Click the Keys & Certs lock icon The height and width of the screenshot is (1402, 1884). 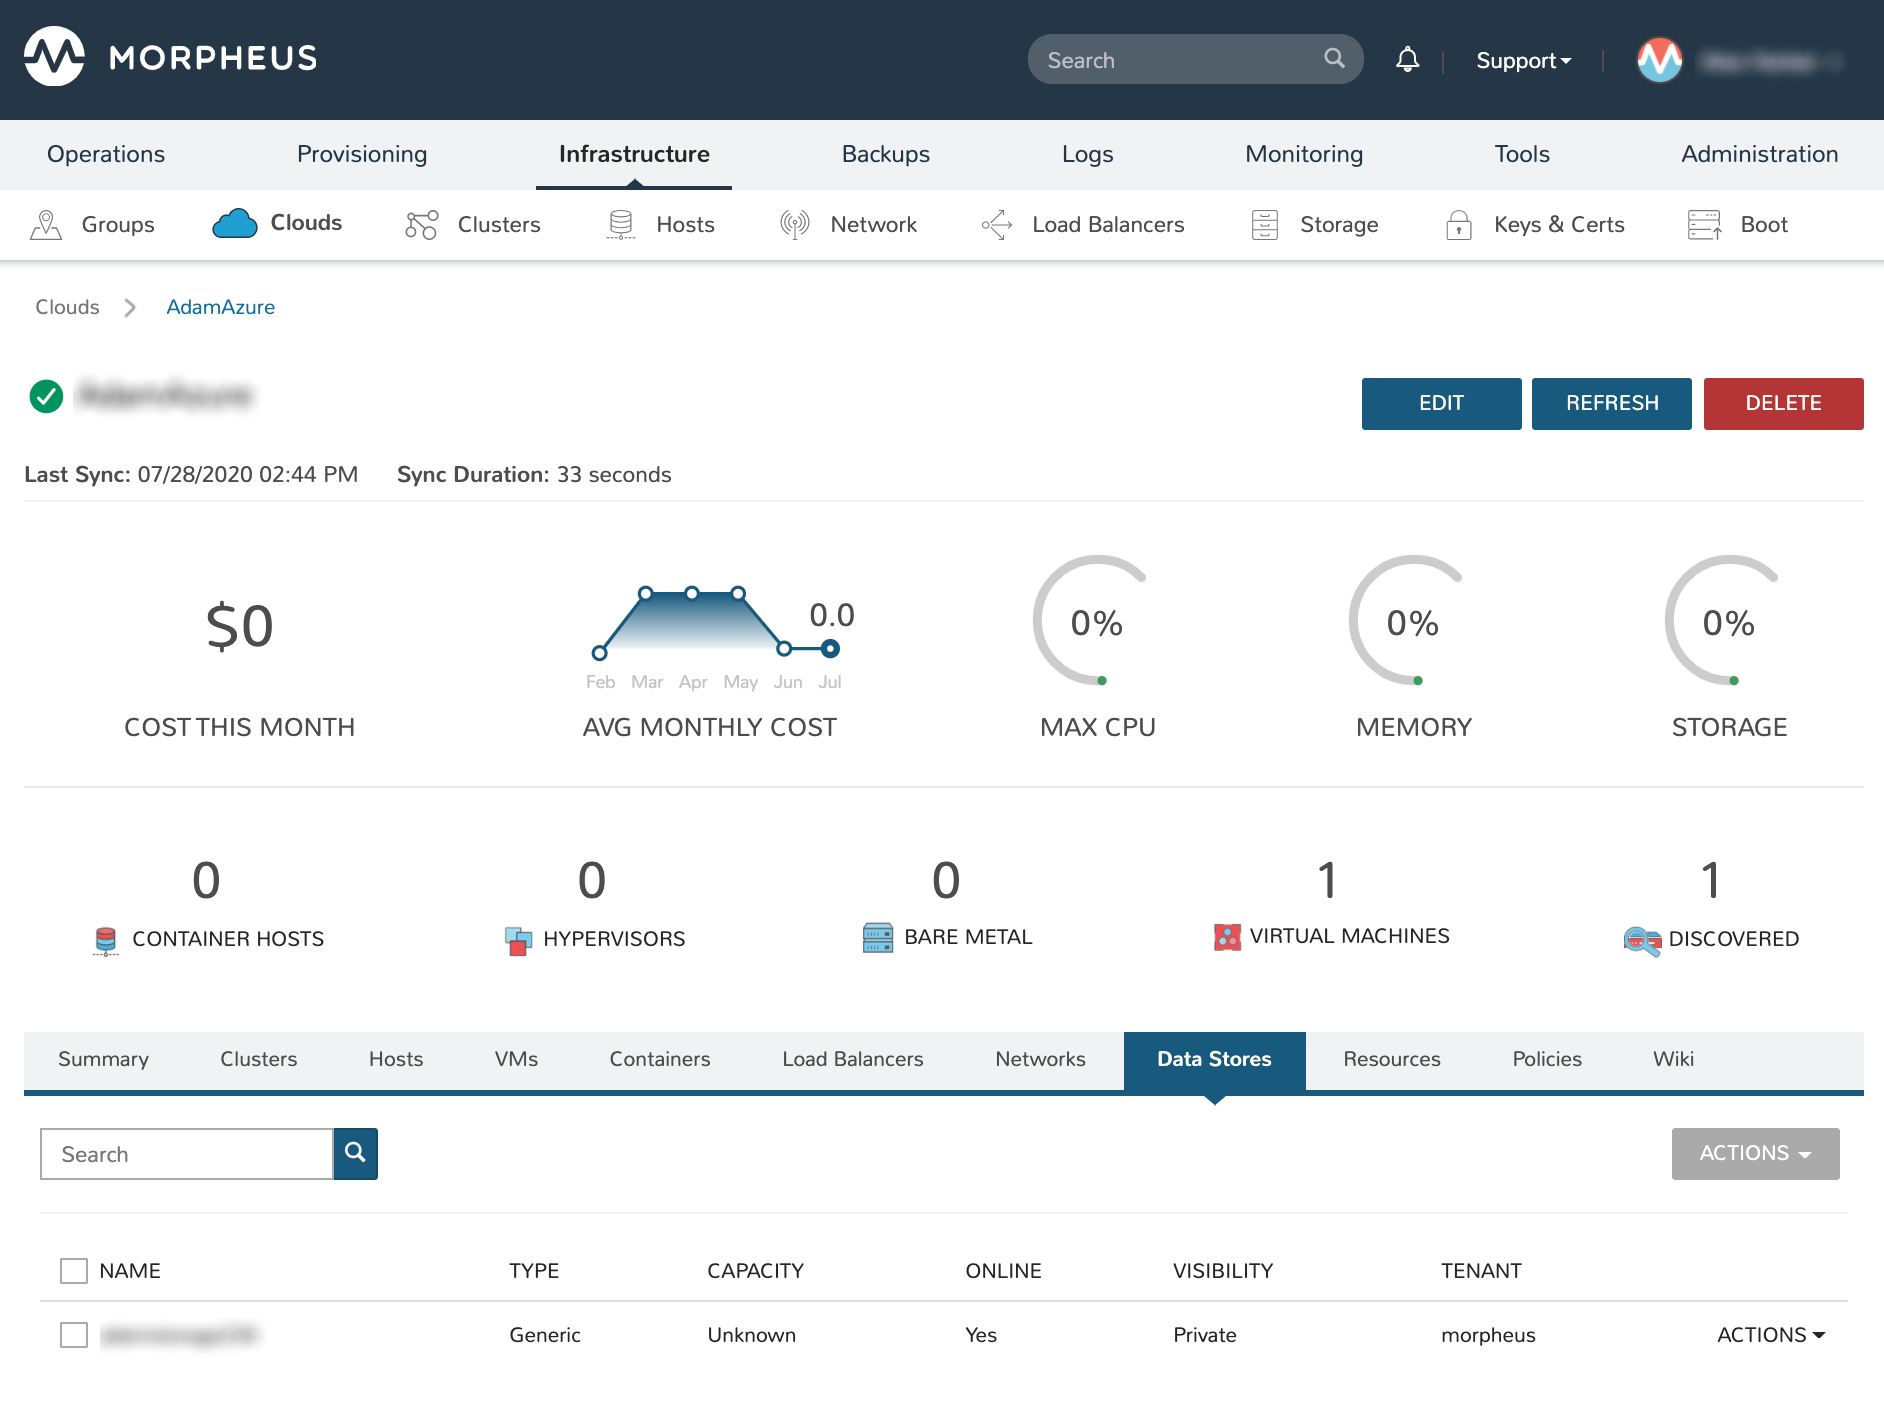(x=1458, y=225)
